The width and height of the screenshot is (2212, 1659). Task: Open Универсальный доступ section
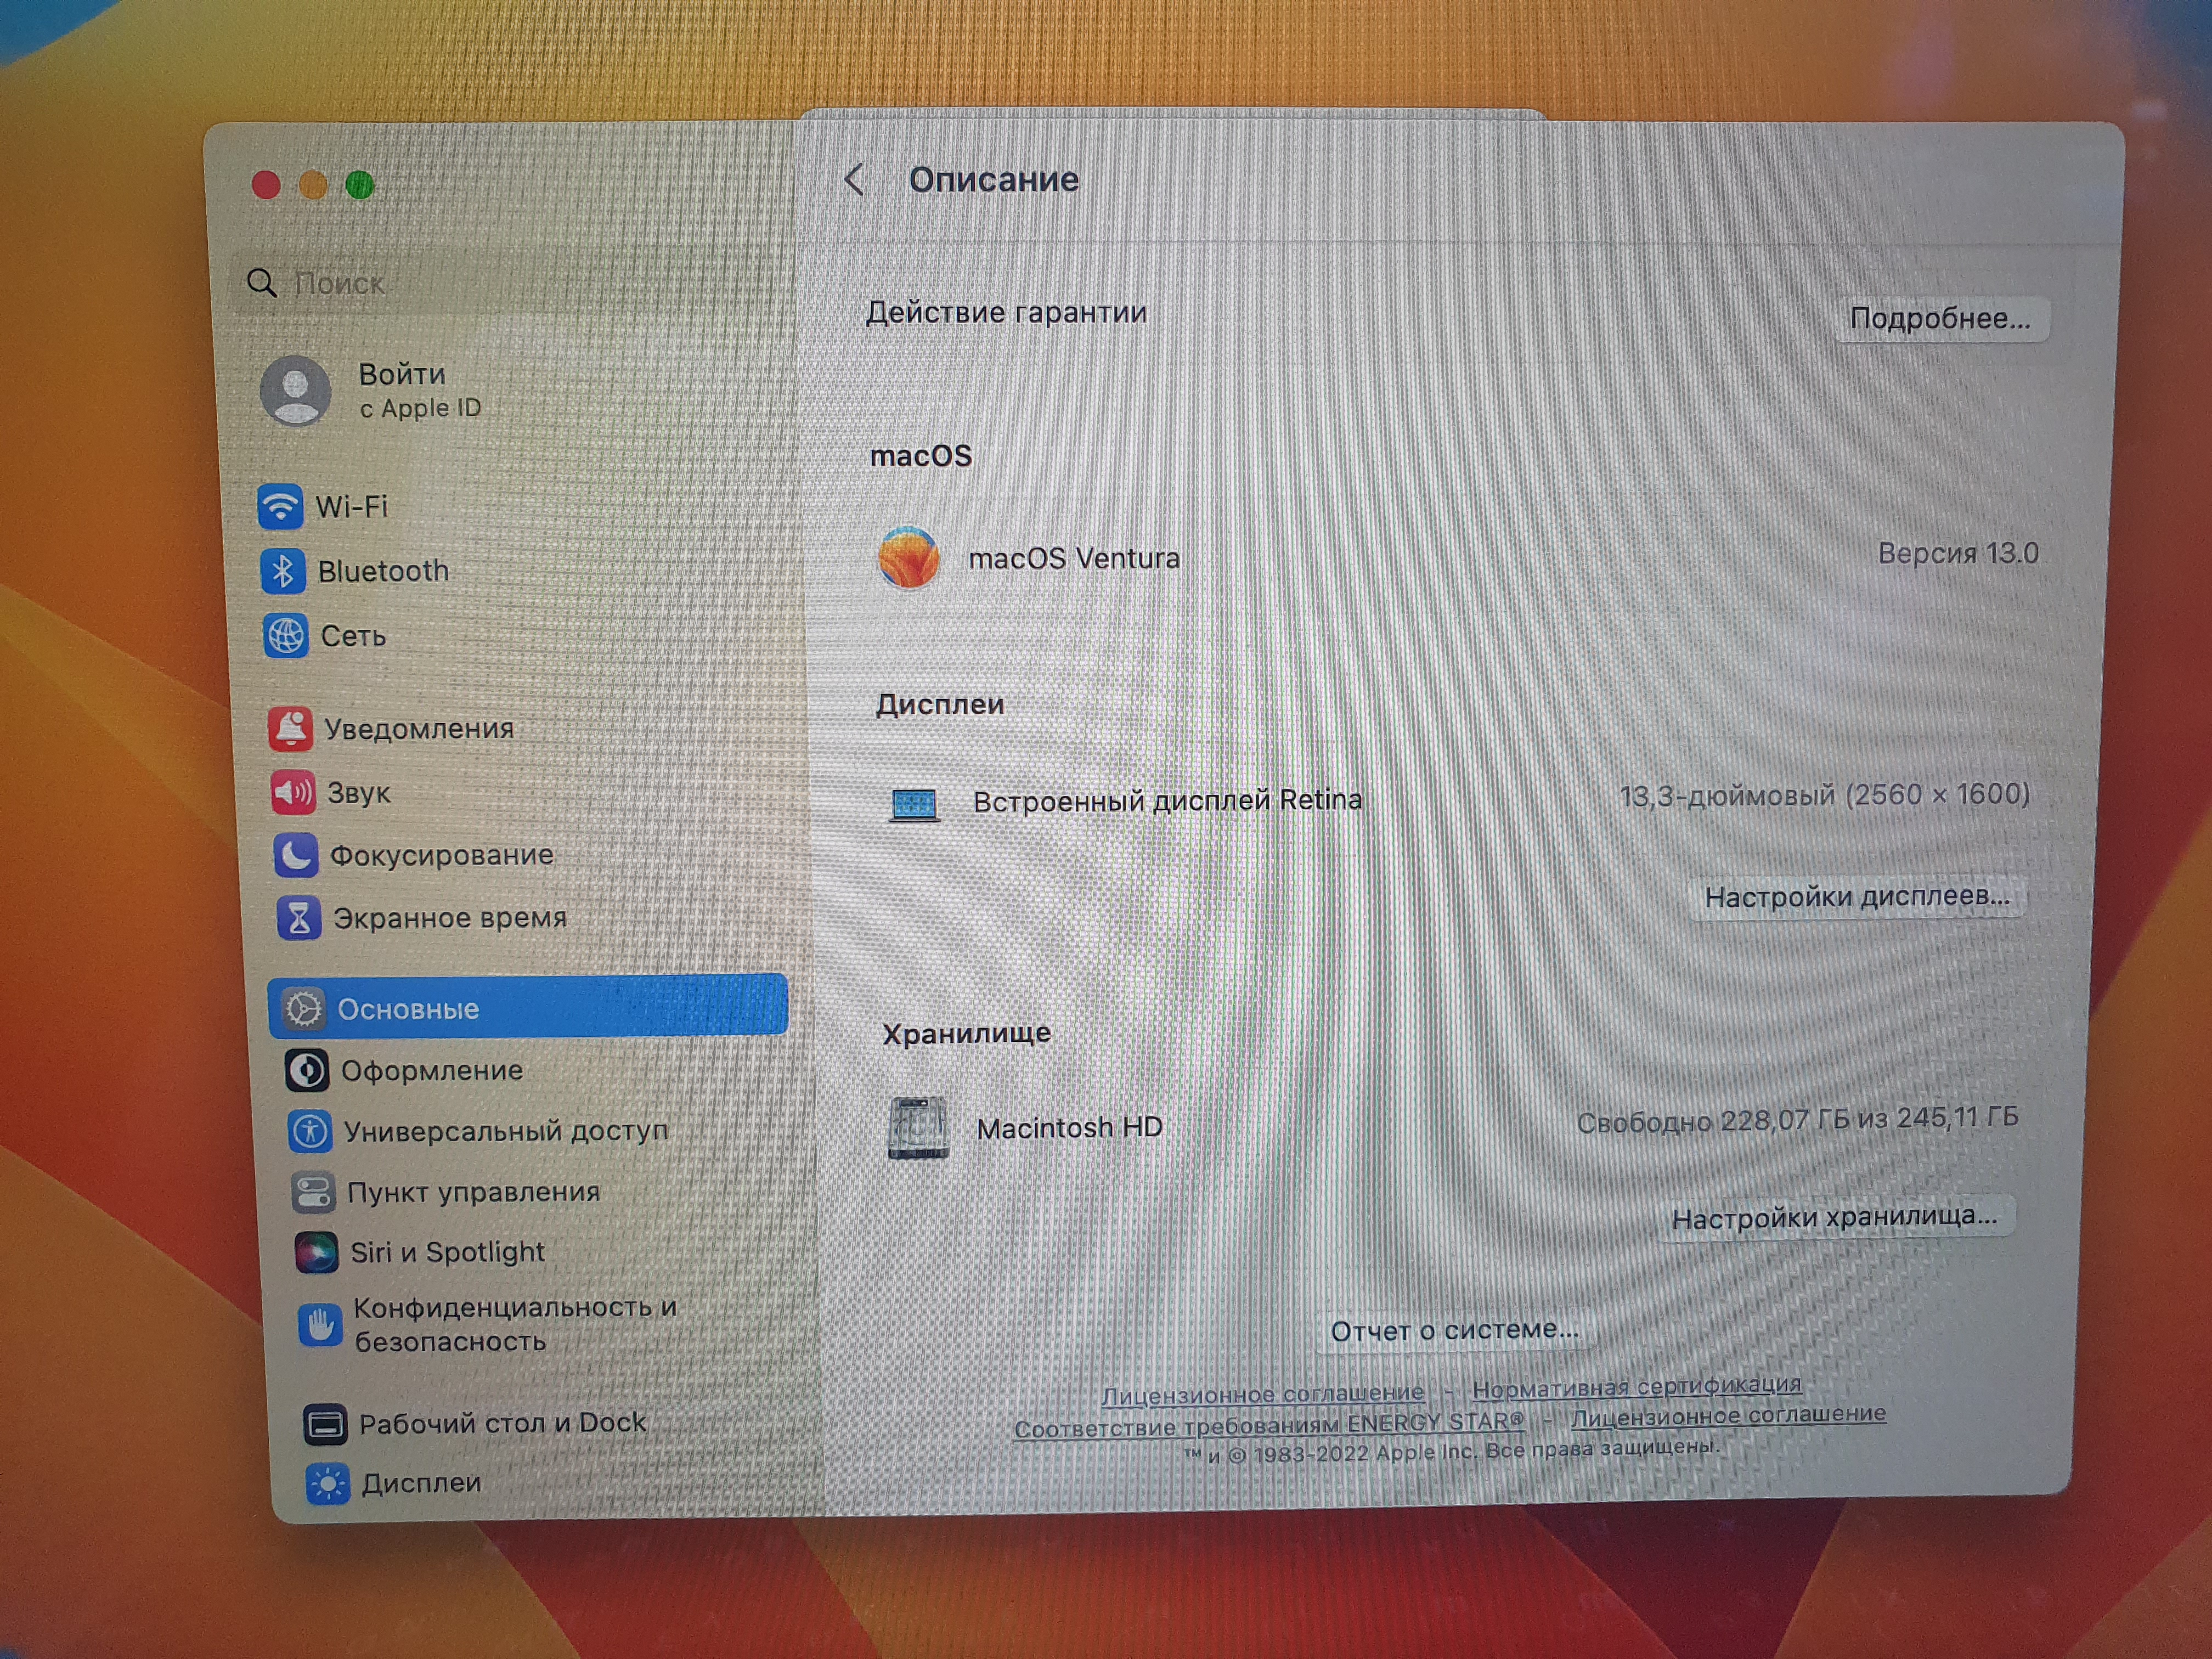point(505,1131)
